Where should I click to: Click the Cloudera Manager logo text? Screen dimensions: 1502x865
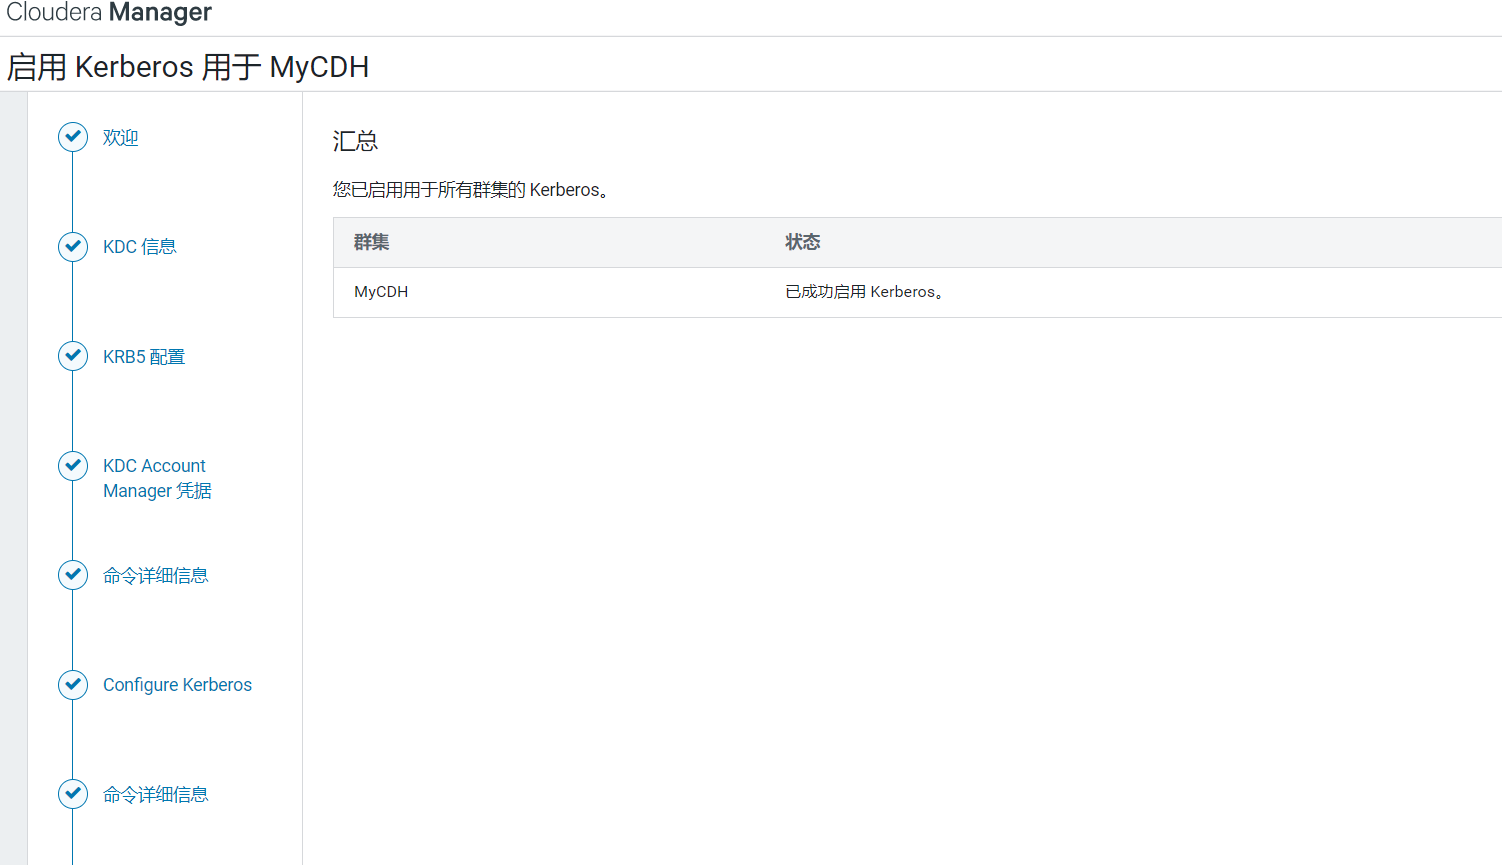click(109, 13)
